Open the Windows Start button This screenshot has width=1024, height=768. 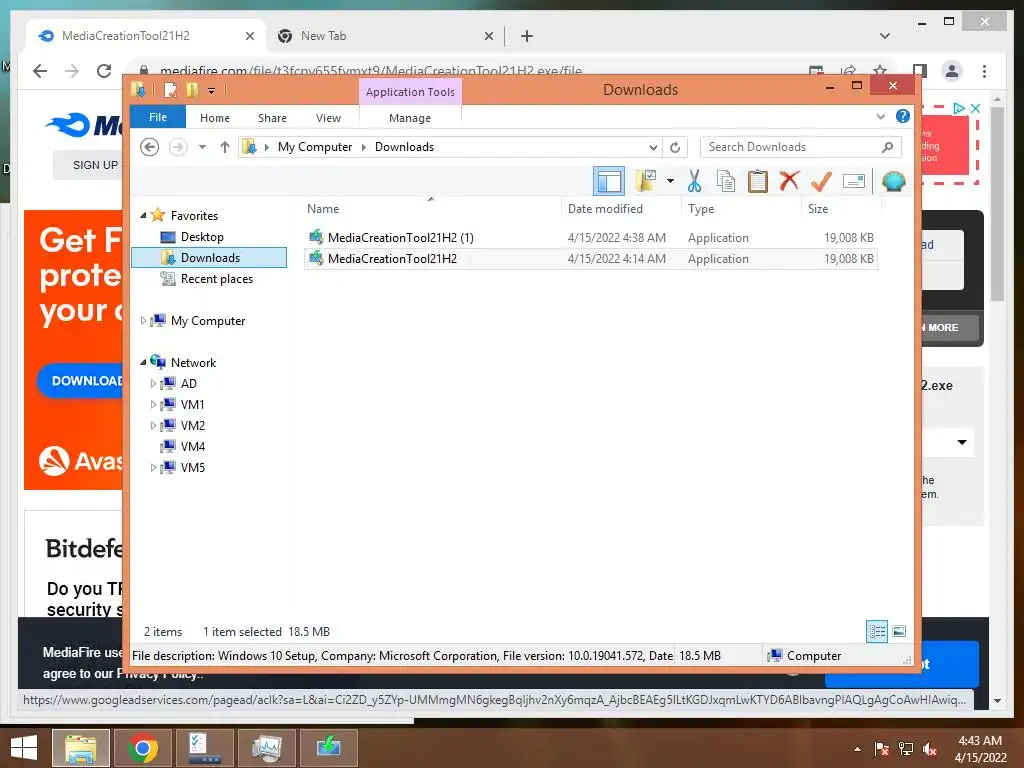coord(24,747)
